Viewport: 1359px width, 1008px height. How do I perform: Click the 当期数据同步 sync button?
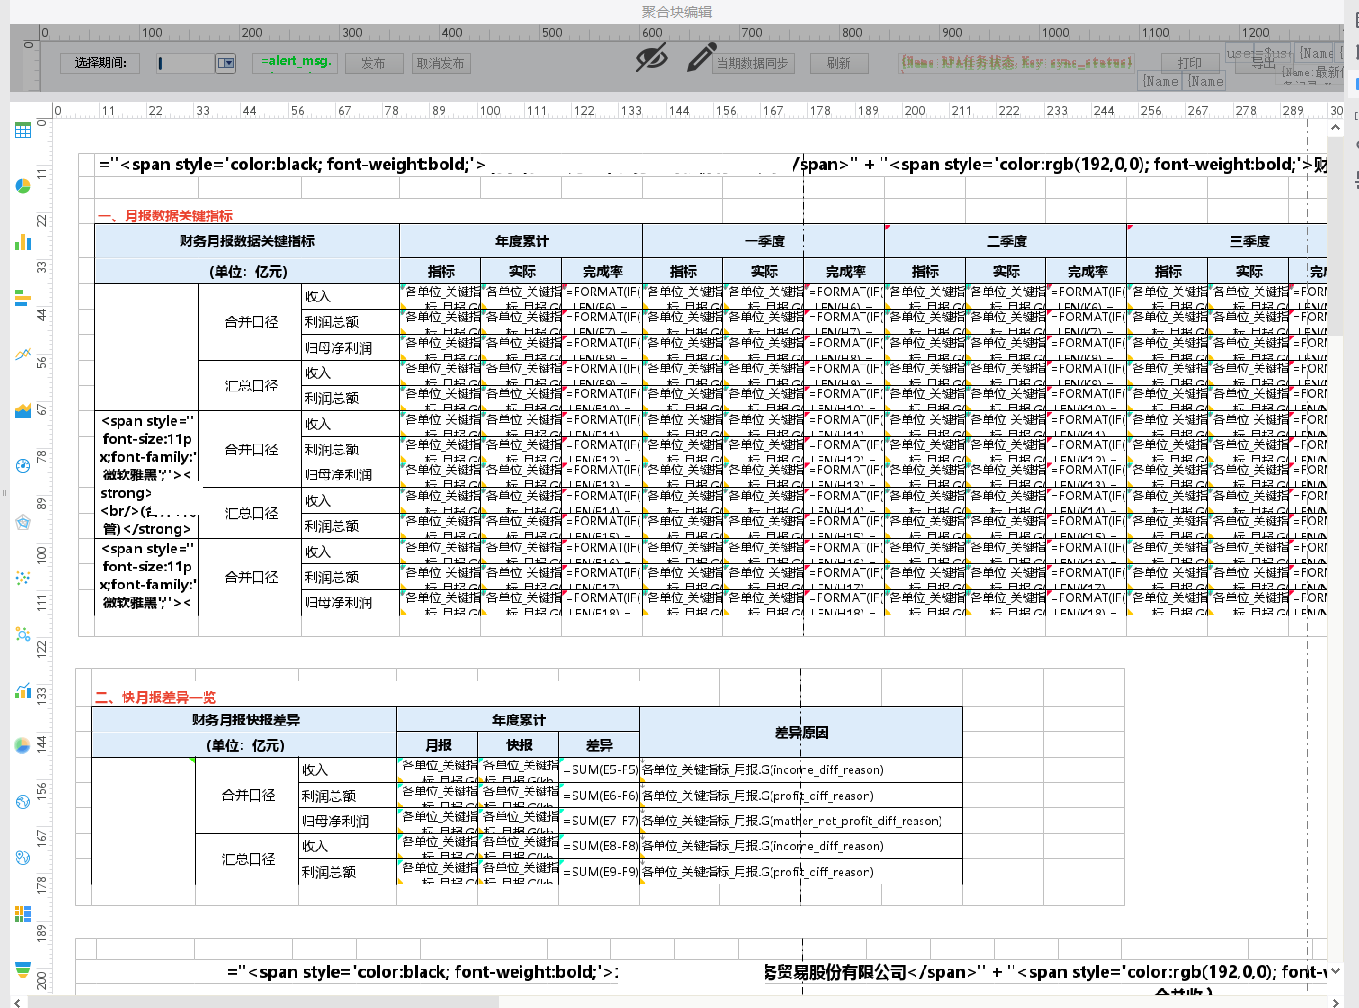tap(753, 63)
